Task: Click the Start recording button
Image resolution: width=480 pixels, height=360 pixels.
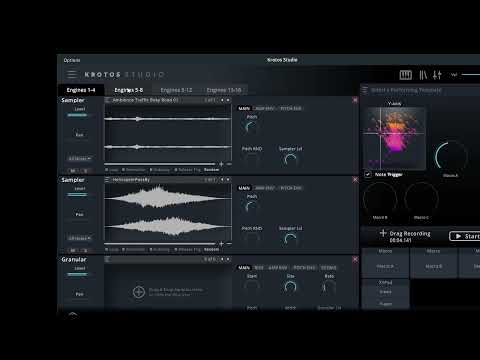Action: [465, 236]
